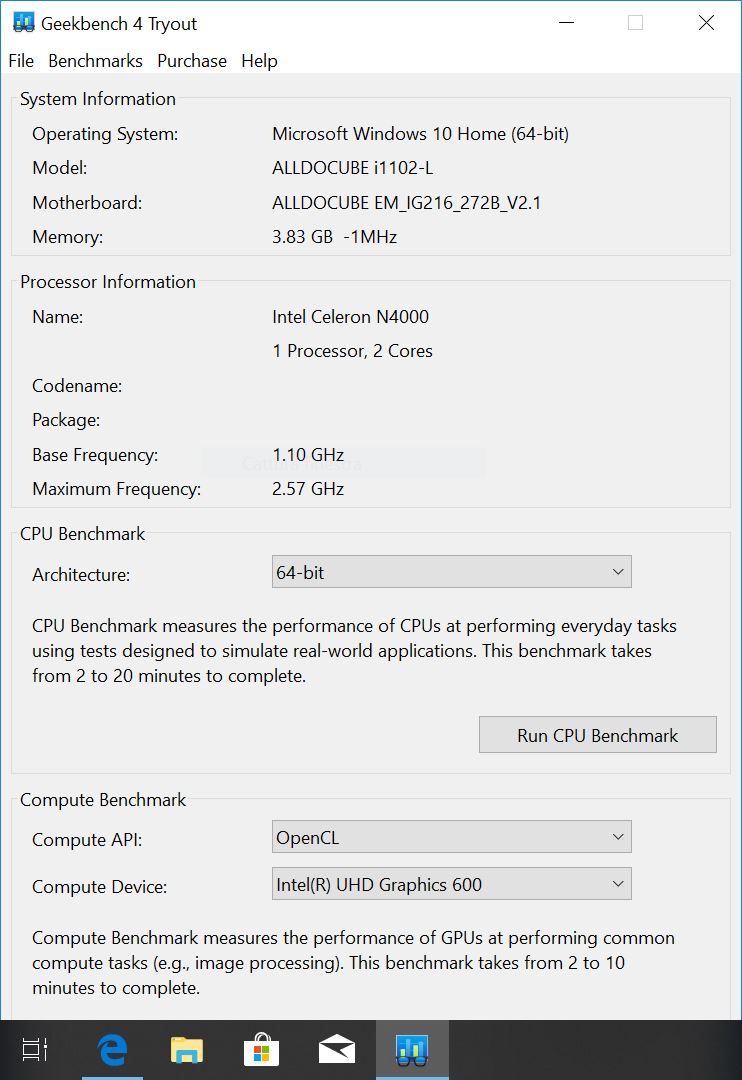Viewport: 742px width, 1080px height.
Task: Open Task View in the taskbar
Action: click(34, 1049)
